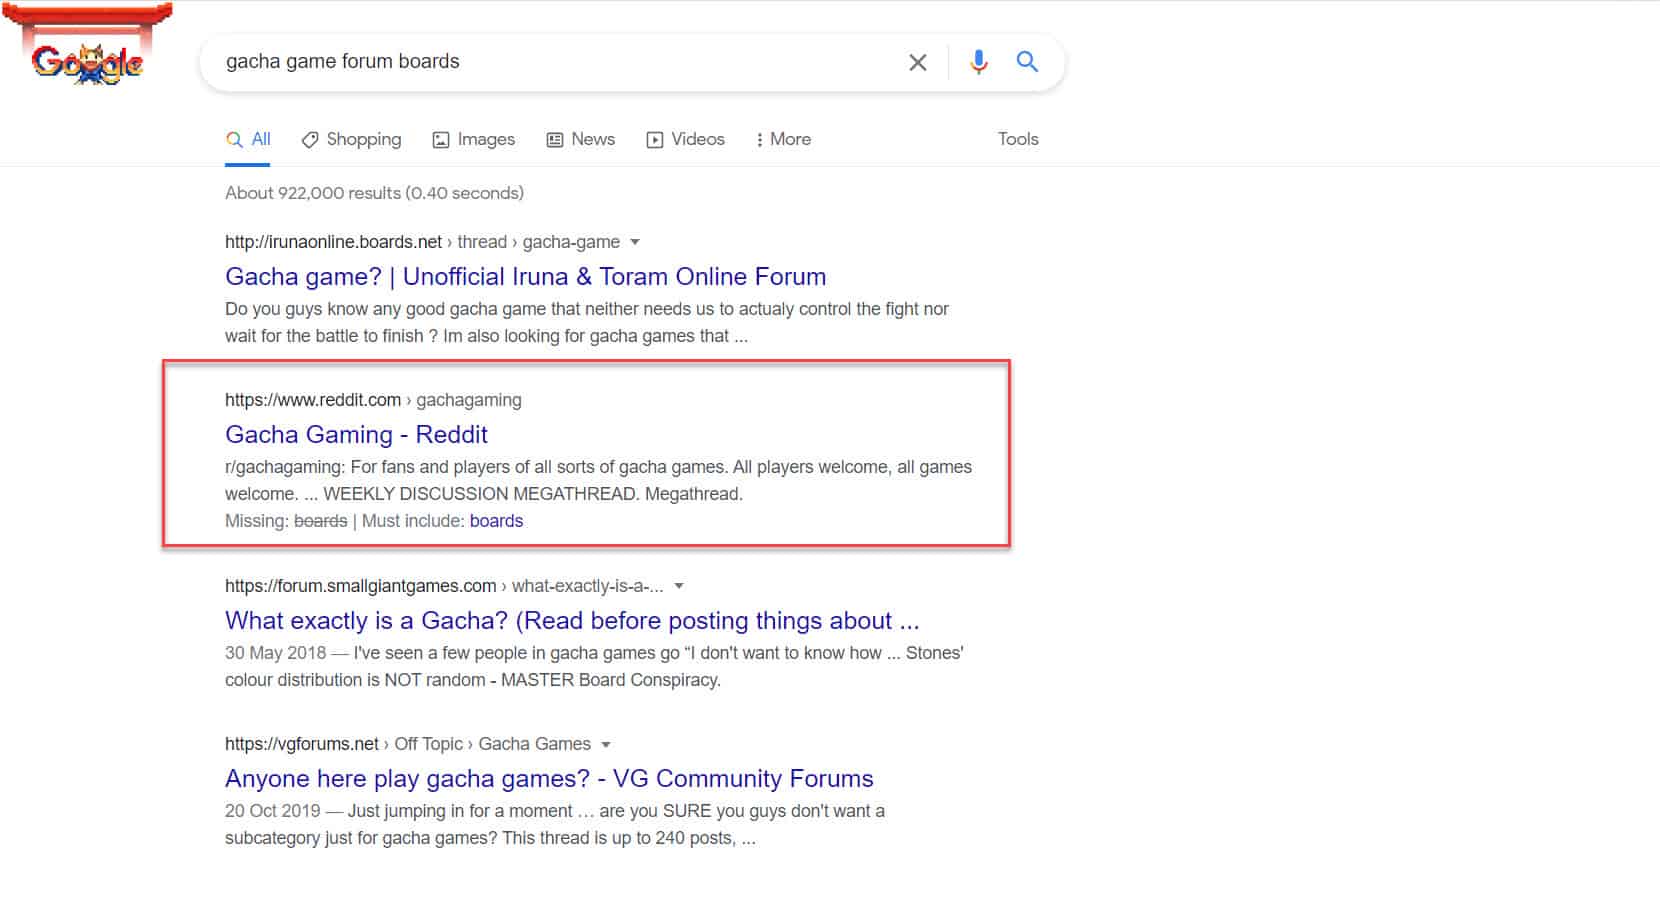The height and width of the screenshot is (906, 1660).
Task: Click inside the search query text field
Action: pyautogui.click(x=550, y=62)
